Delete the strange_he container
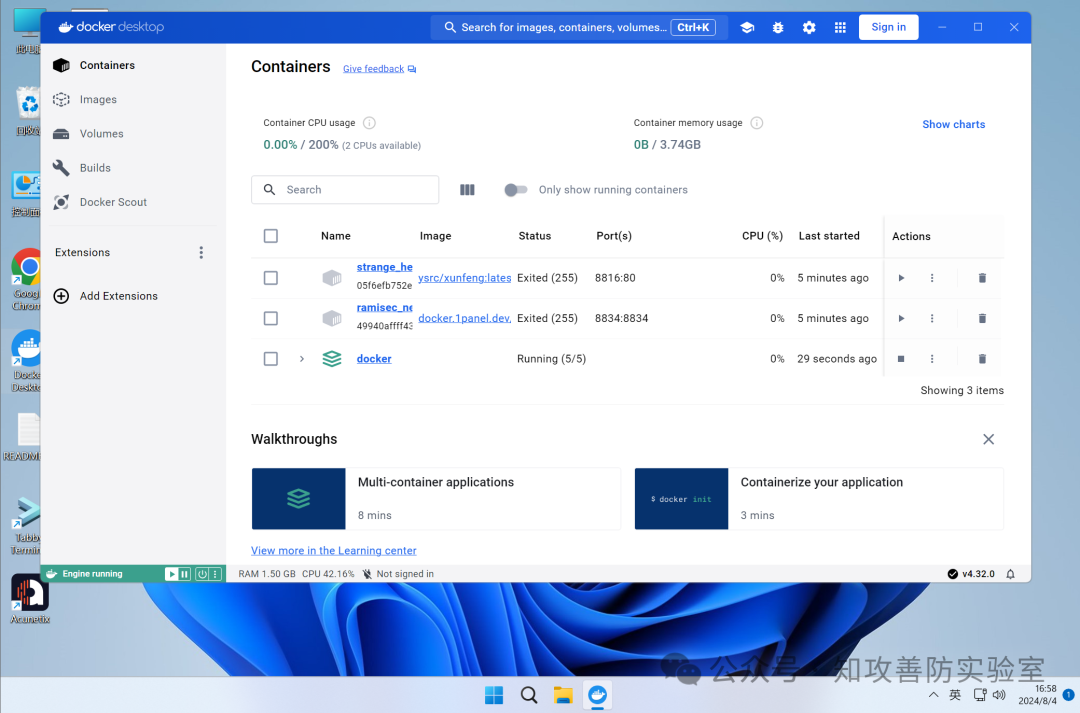This screenshot has height=713, width=1080. (982, 278)
